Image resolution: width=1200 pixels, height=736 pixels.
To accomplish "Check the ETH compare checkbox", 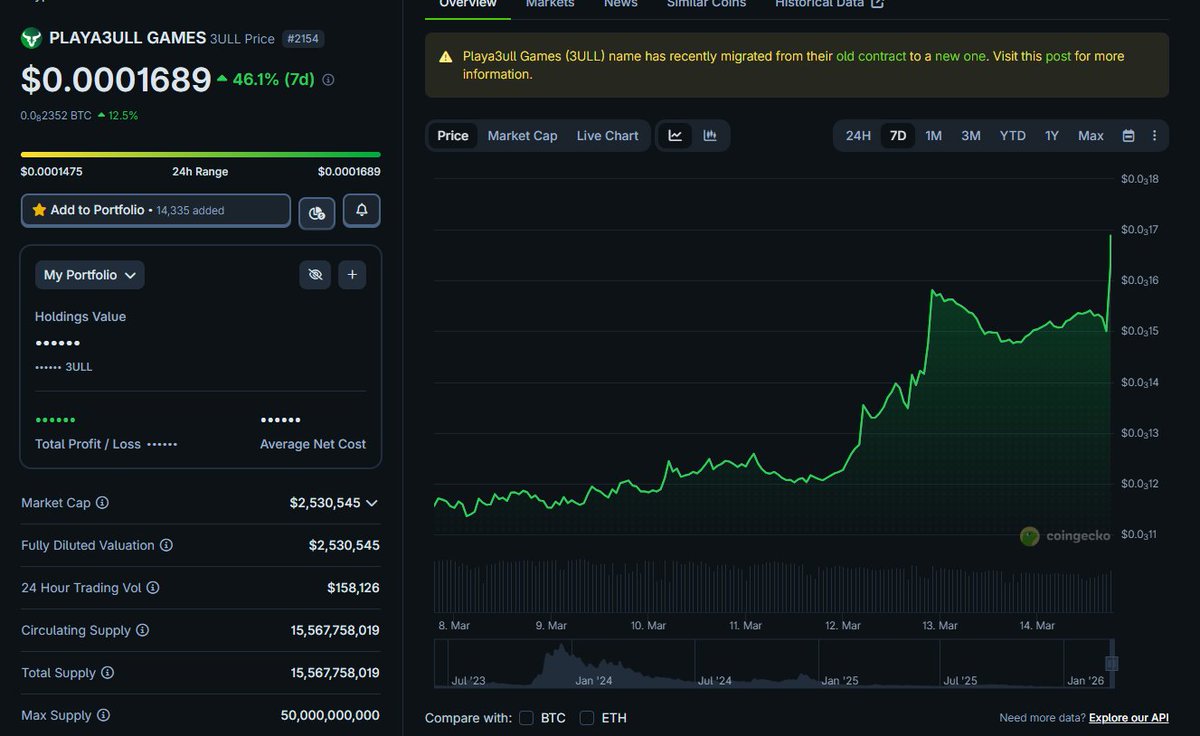I will 587,718.
